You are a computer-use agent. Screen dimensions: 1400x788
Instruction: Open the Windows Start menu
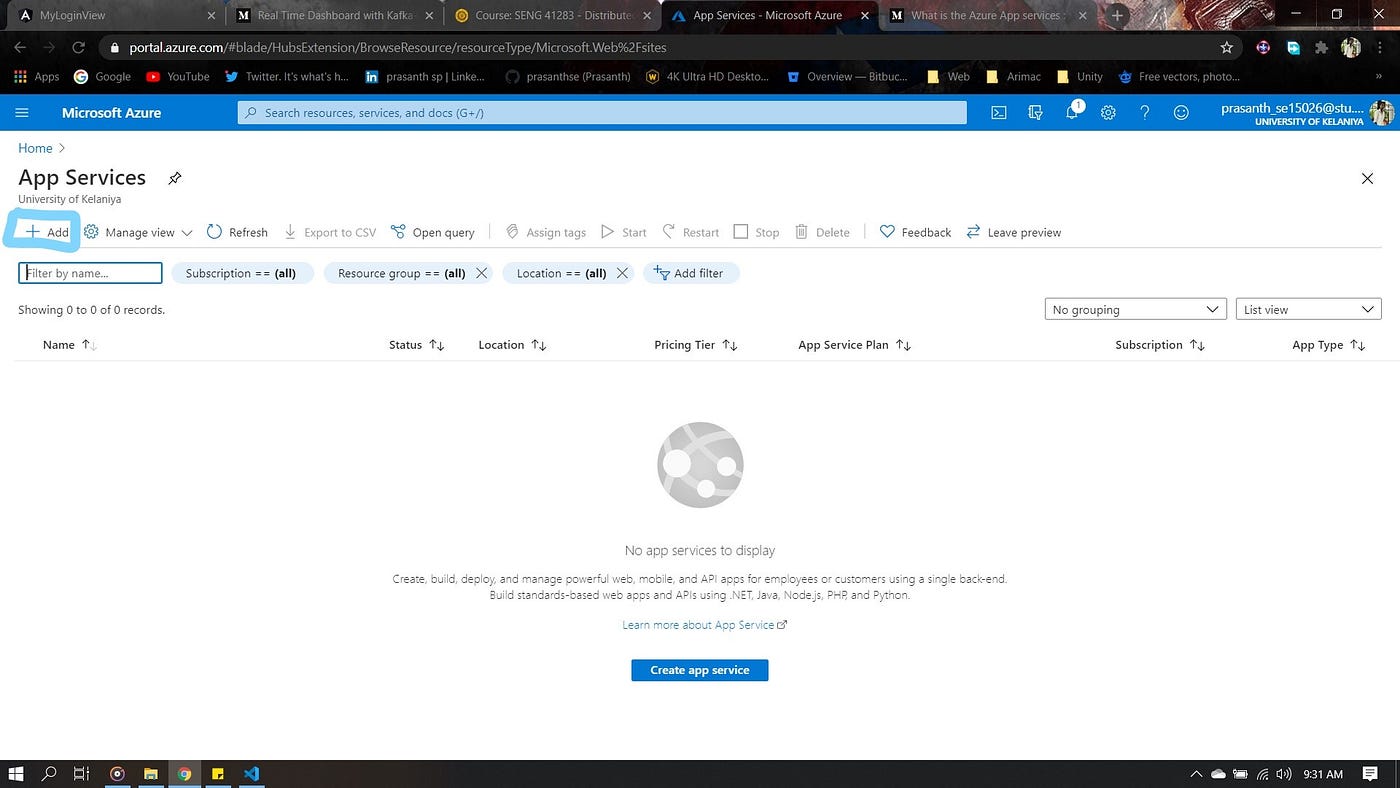tap(16, 774)
